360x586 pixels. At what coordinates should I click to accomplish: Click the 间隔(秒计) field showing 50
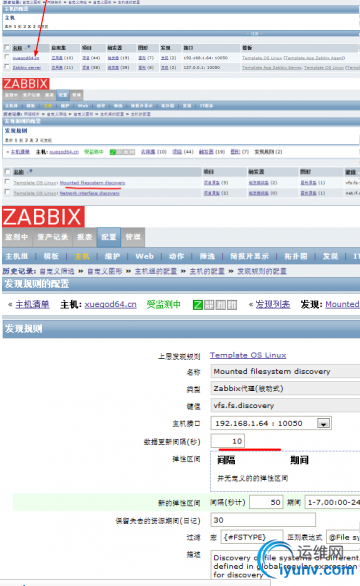click(x=266, y=502)
